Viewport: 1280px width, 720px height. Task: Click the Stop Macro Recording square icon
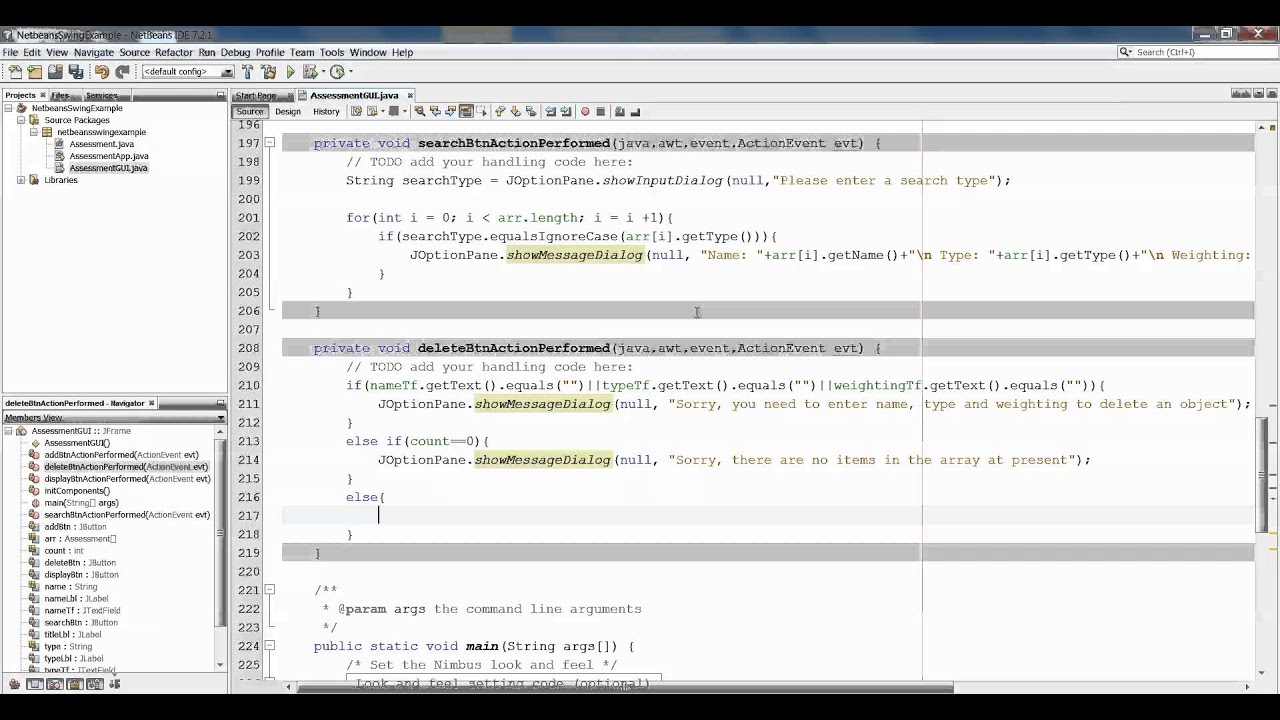(600, 111)
